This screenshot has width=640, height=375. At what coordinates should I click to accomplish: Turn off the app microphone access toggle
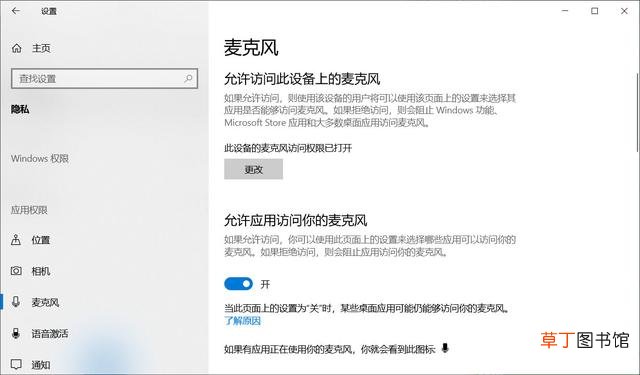(238, 284)
